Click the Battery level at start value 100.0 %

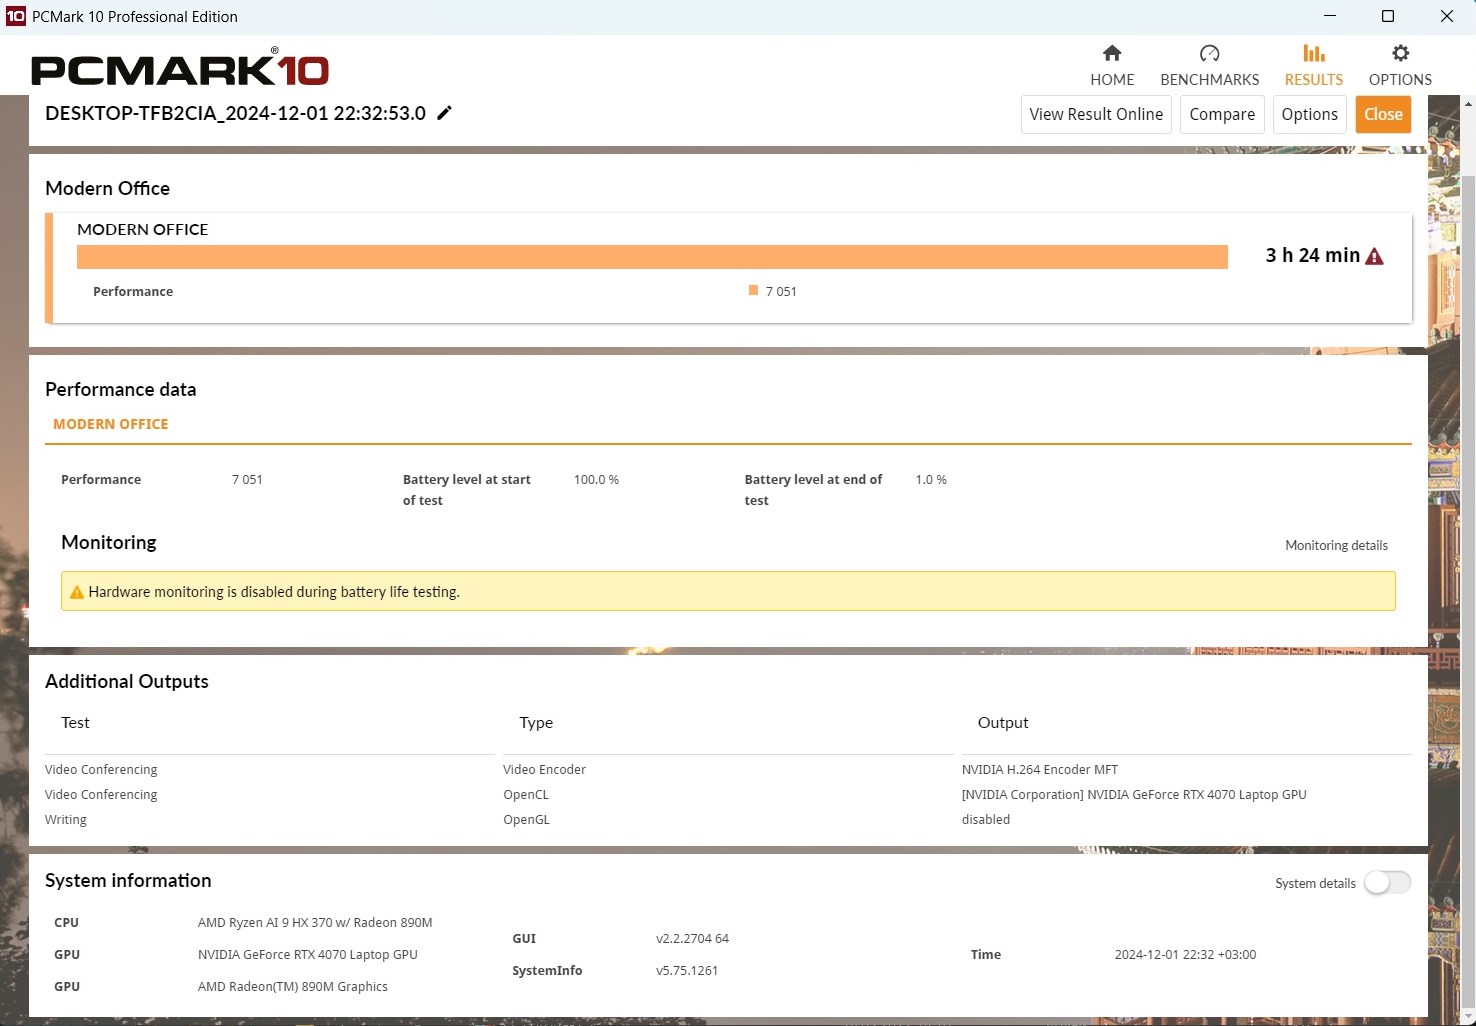coord(596,480)
